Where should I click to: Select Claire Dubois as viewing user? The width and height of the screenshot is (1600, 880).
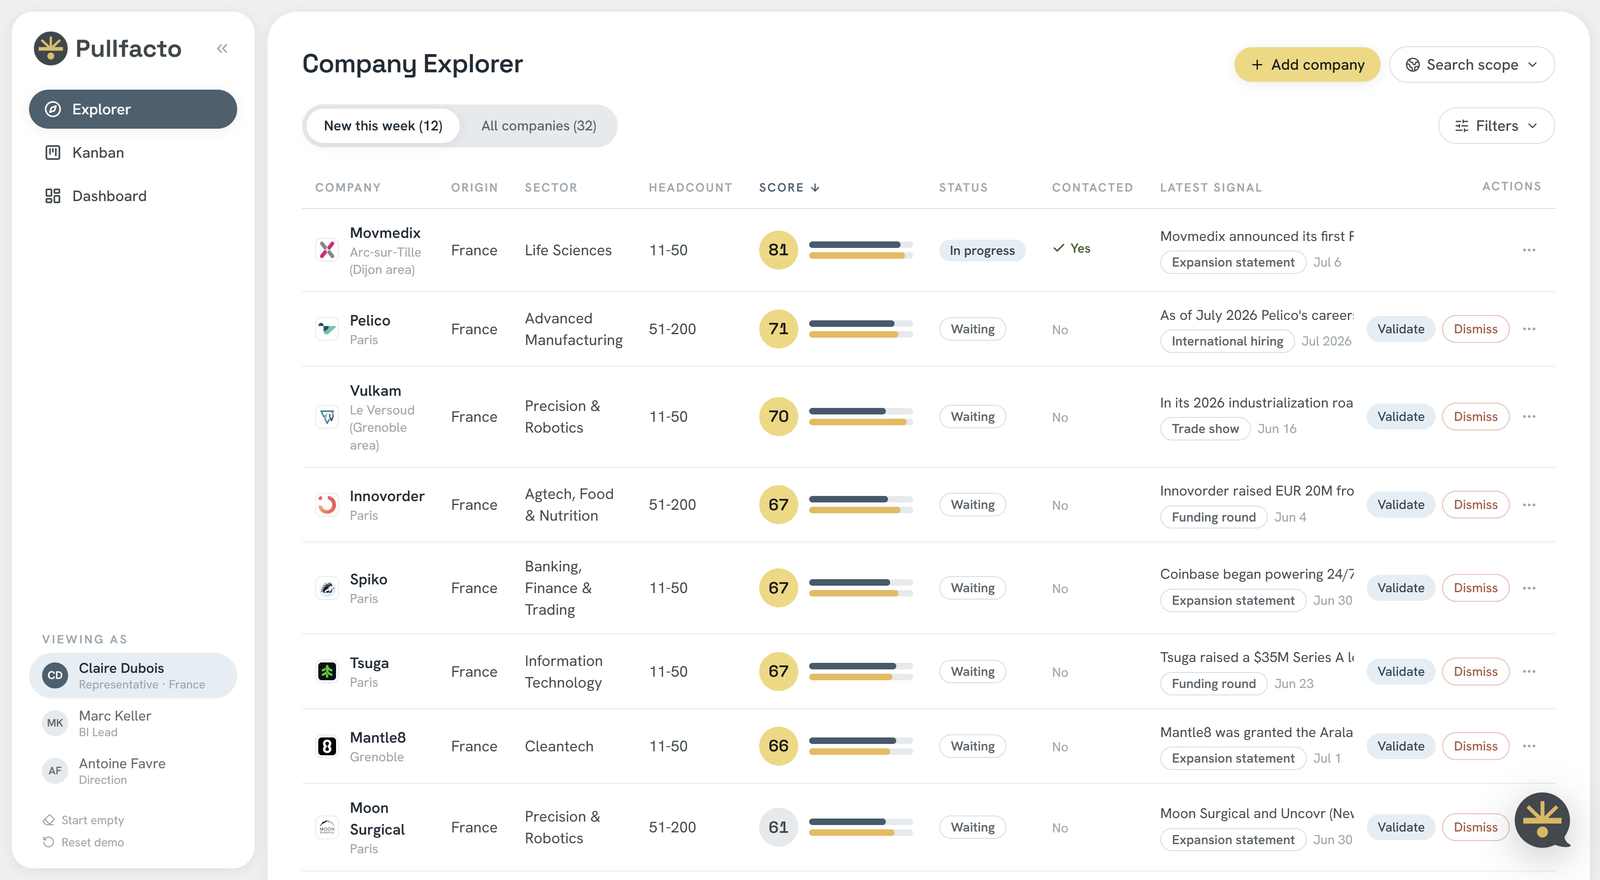[x=133, y=676]
